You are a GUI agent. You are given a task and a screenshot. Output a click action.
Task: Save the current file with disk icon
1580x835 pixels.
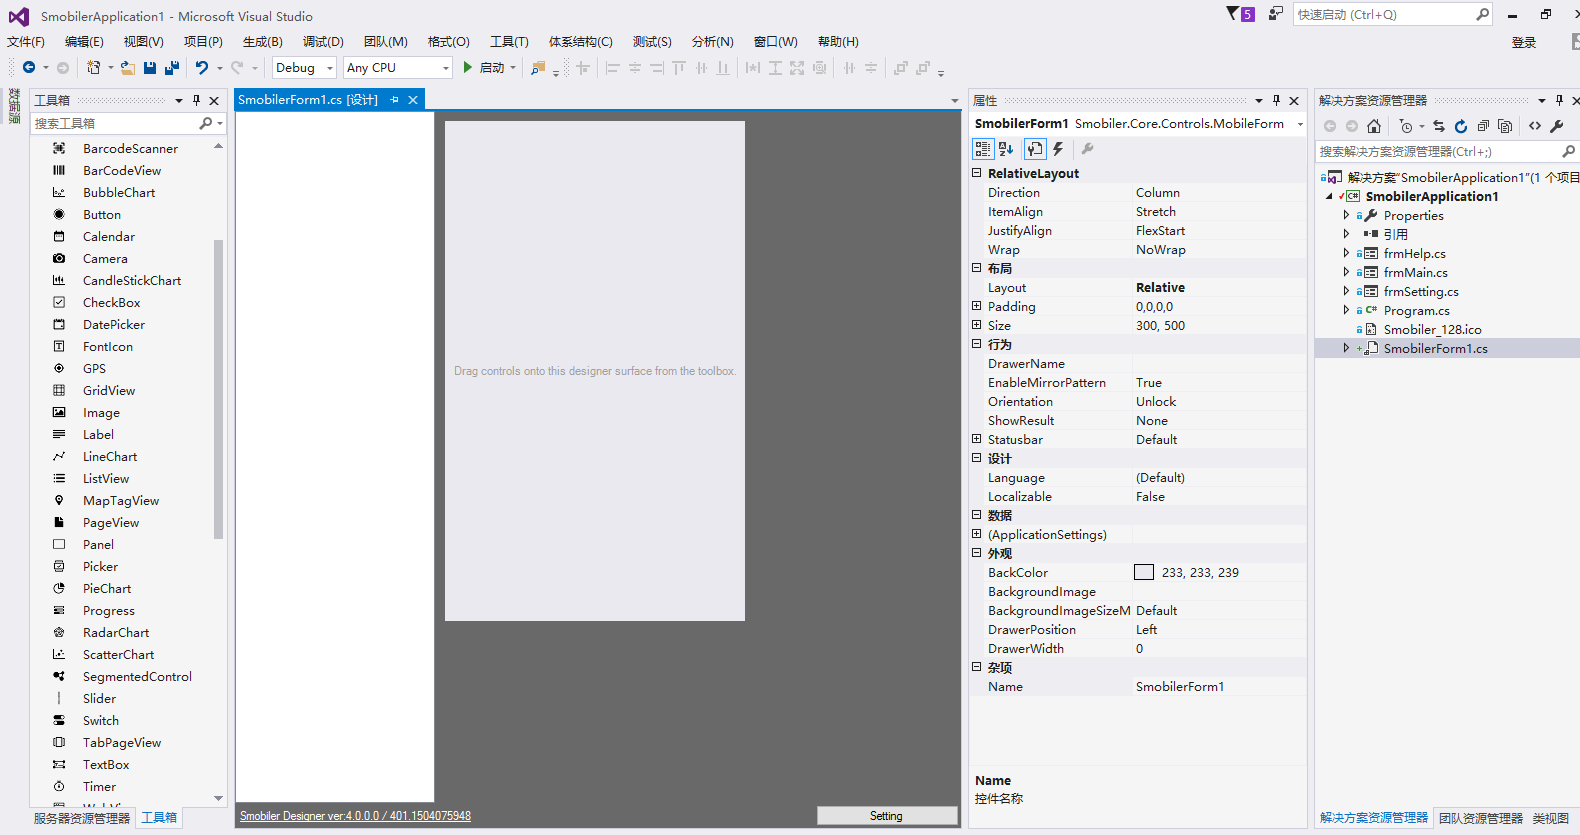pos(150,68)
